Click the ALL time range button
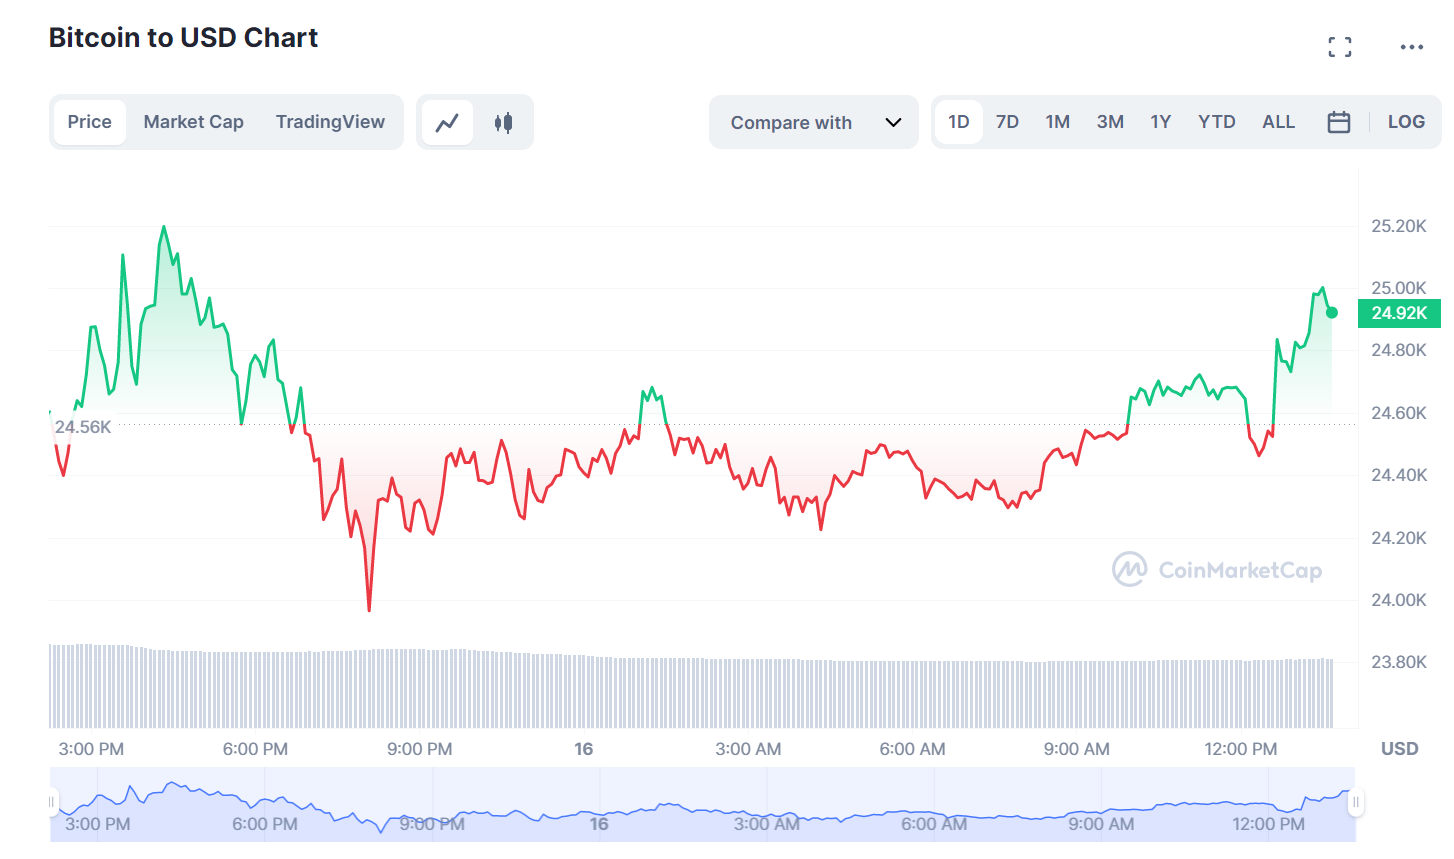 [1278, 122]
